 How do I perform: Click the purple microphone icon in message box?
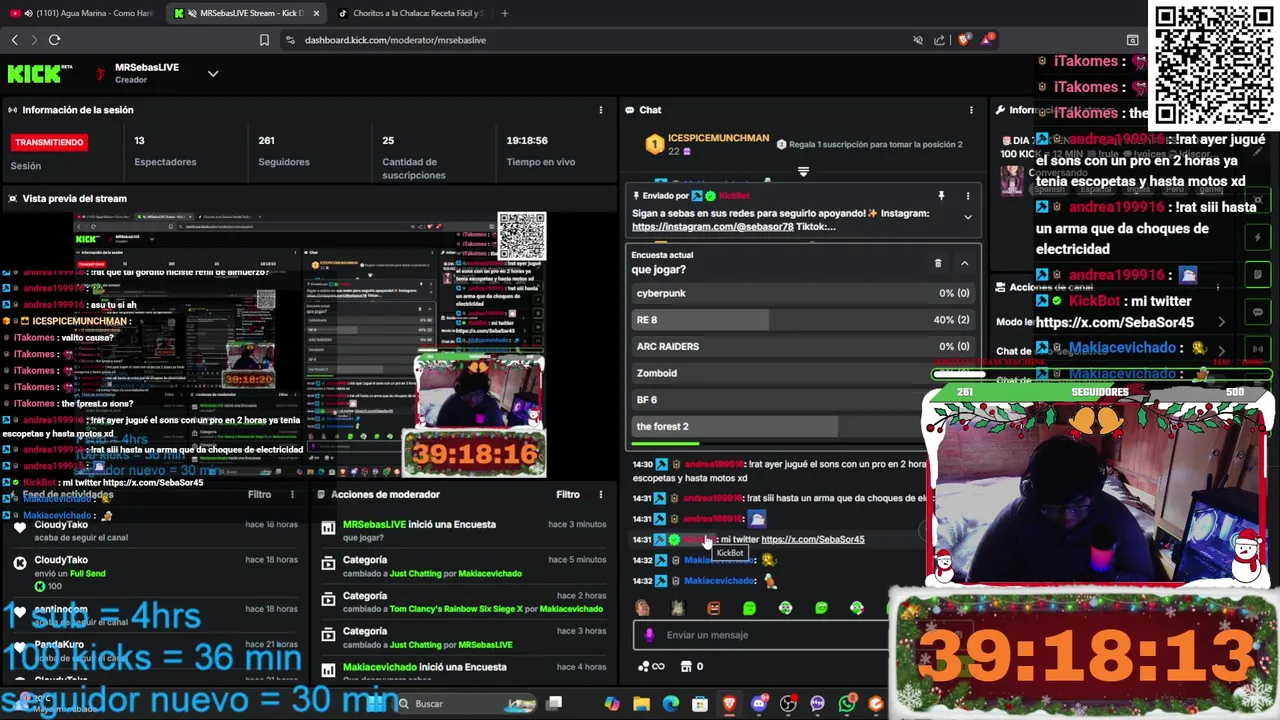tap(649, 635)
